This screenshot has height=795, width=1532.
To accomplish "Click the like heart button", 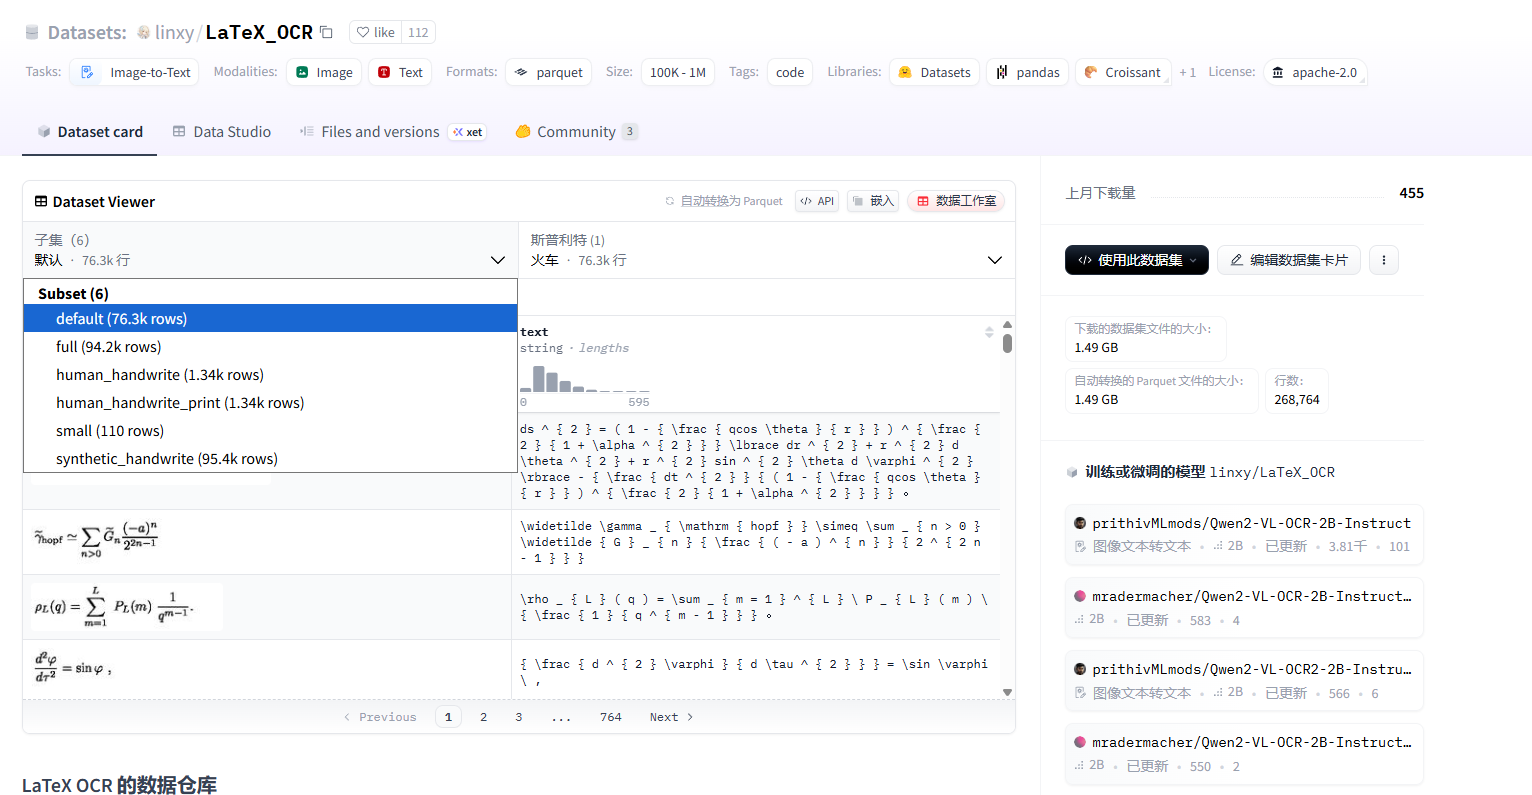I will (x=376, y=32).
